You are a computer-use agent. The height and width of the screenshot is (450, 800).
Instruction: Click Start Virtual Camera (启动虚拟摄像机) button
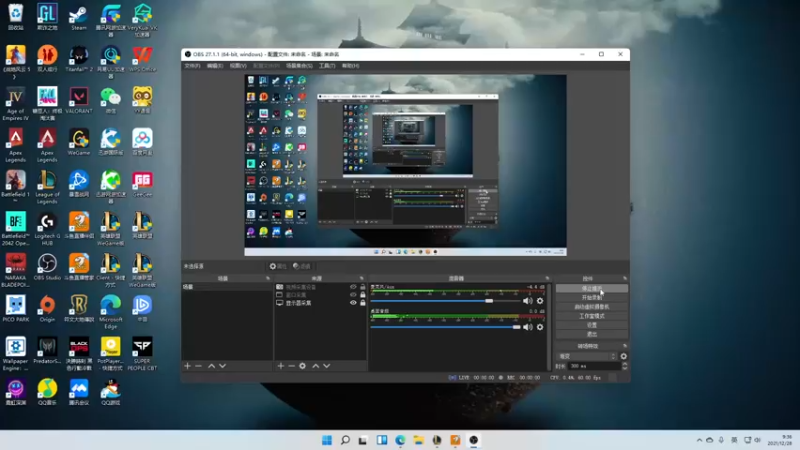592,307
